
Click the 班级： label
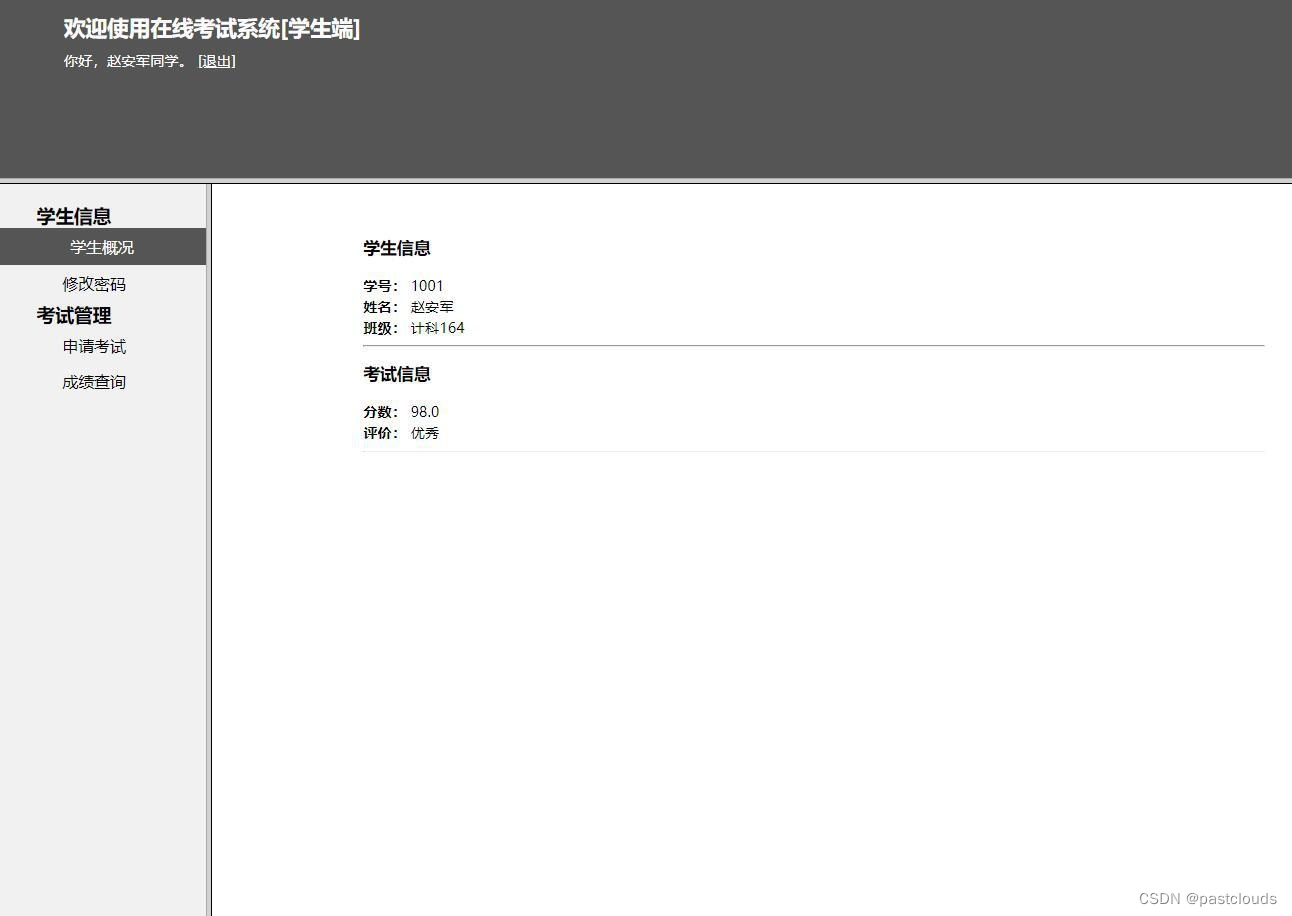pos(381,328)
